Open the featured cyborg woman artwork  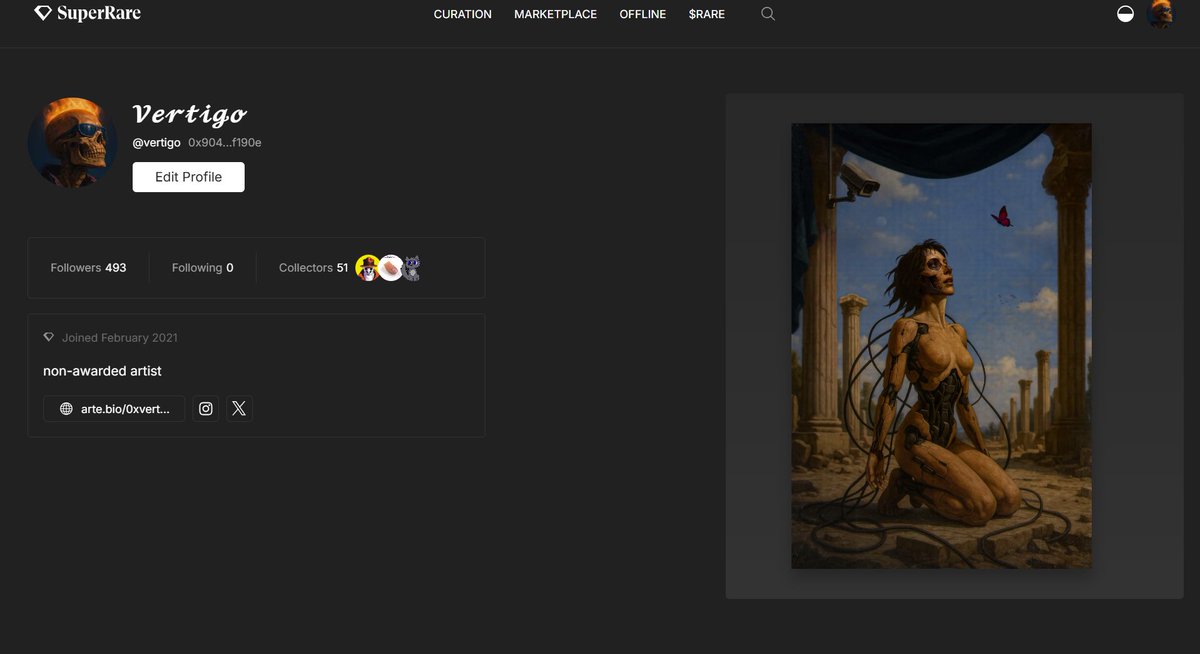941,346
